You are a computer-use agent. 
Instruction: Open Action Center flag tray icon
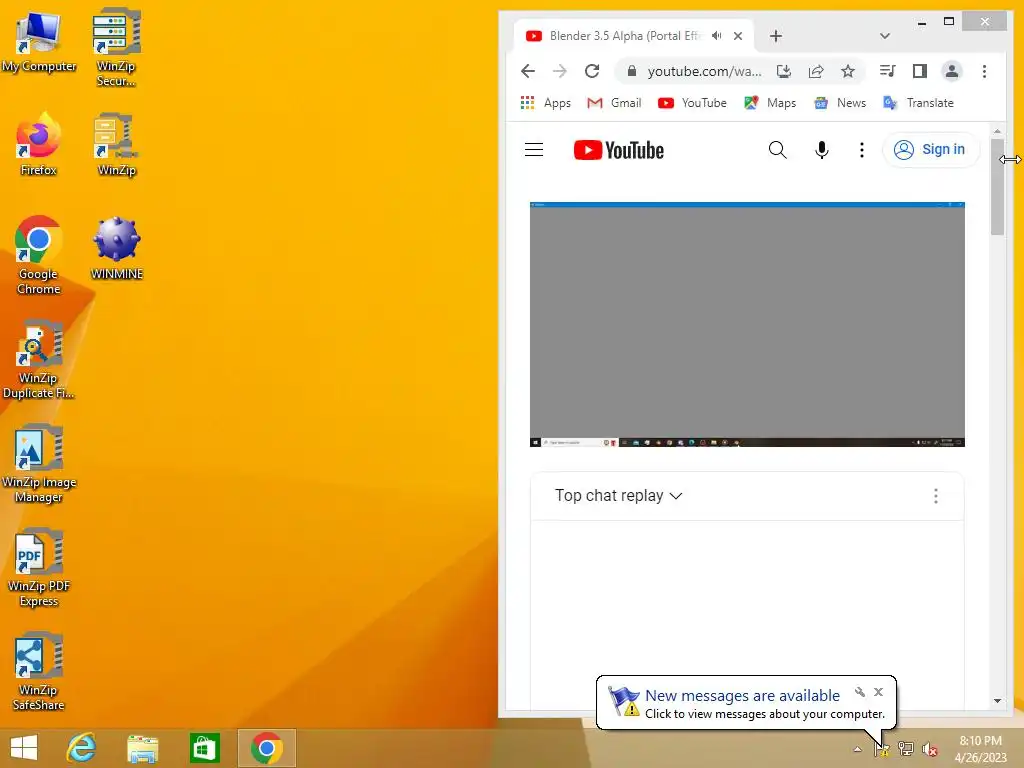point(881,748)
